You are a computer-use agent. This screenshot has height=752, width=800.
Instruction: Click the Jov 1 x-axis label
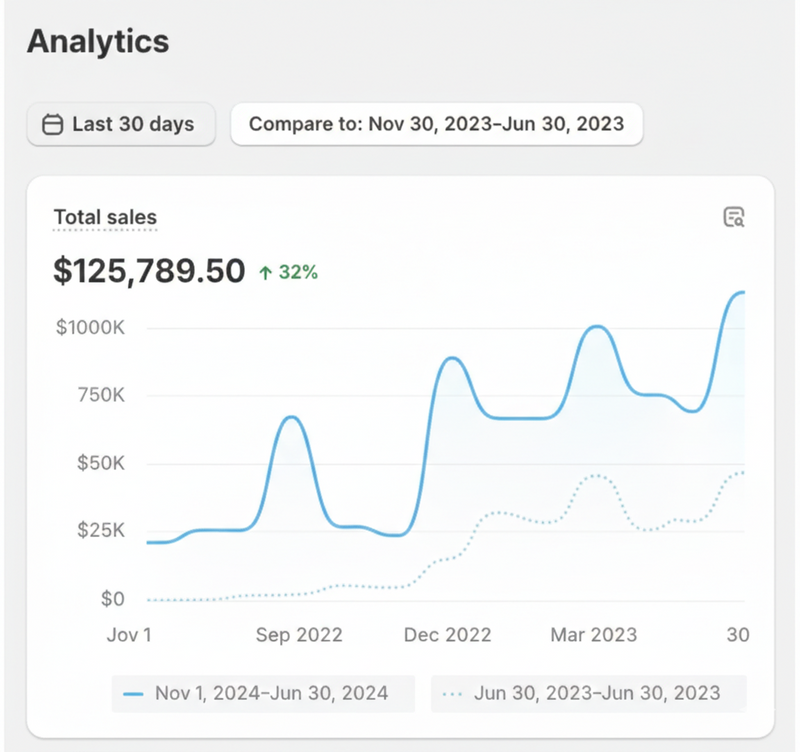pyautogui.click(x=130, y=634)
